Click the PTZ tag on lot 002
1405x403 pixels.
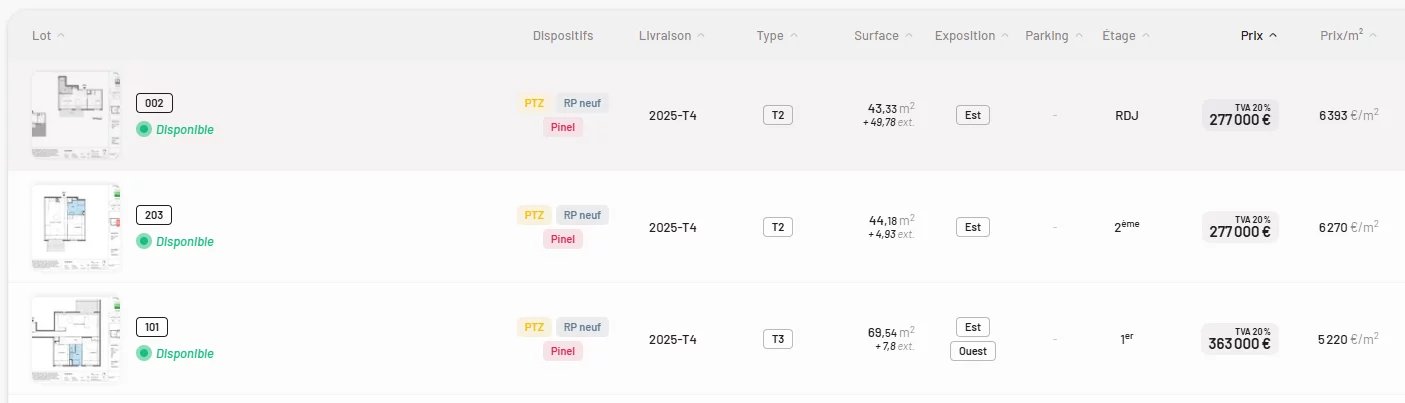point(534,103)
